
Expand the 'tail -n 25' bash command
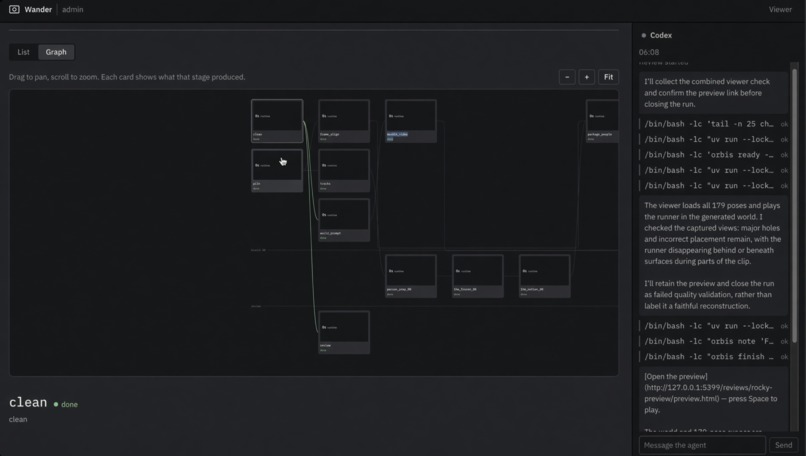point(713,124)
